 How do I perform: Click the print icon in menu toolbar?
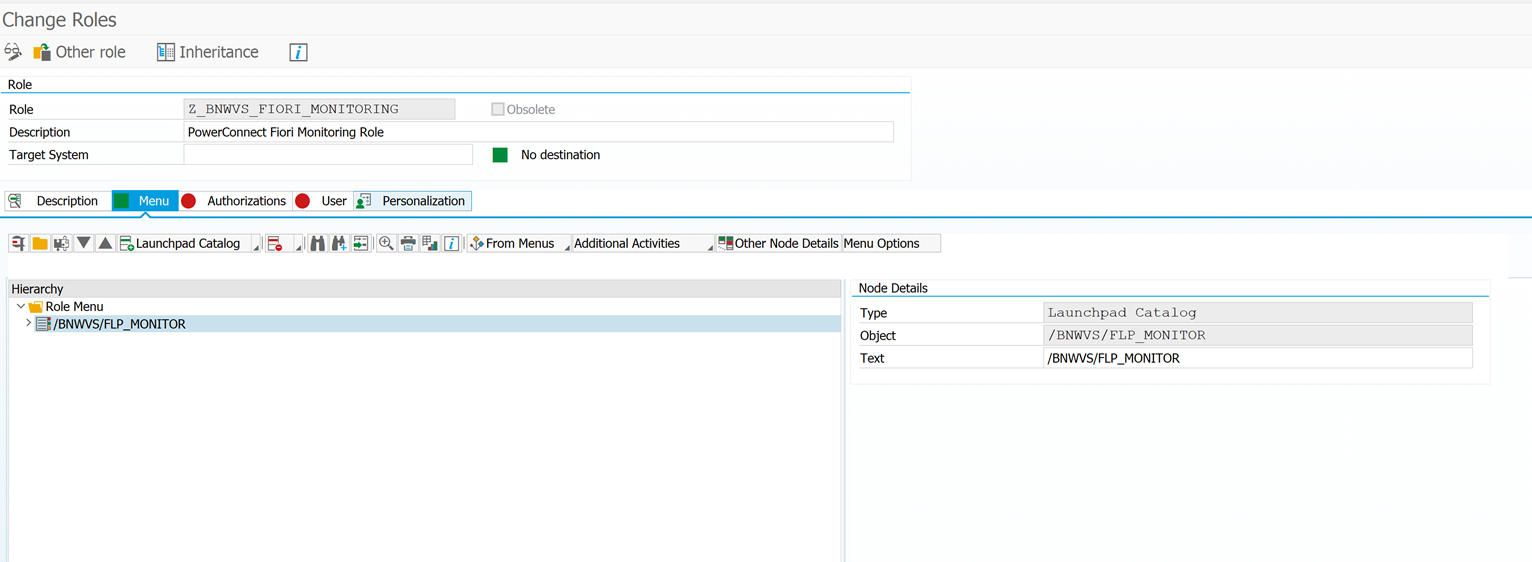[x=408, y=244]
